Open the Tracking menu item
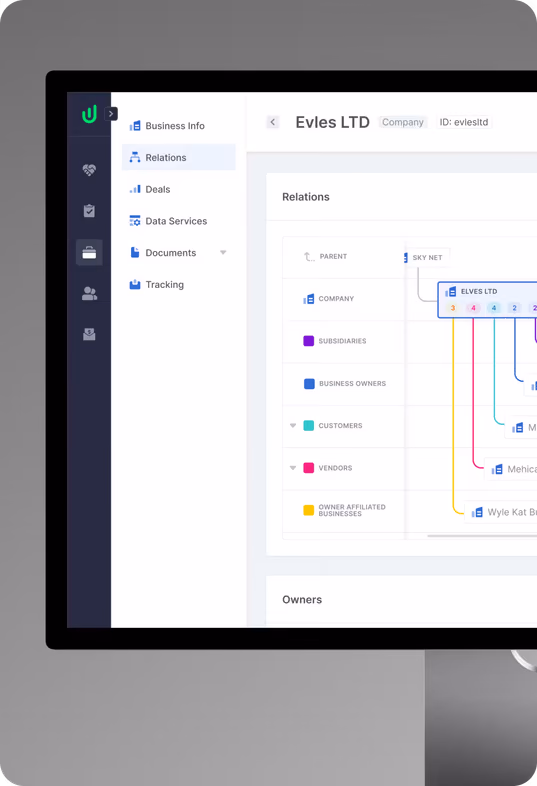Screen dimensions: 537x786 point(178,285)
